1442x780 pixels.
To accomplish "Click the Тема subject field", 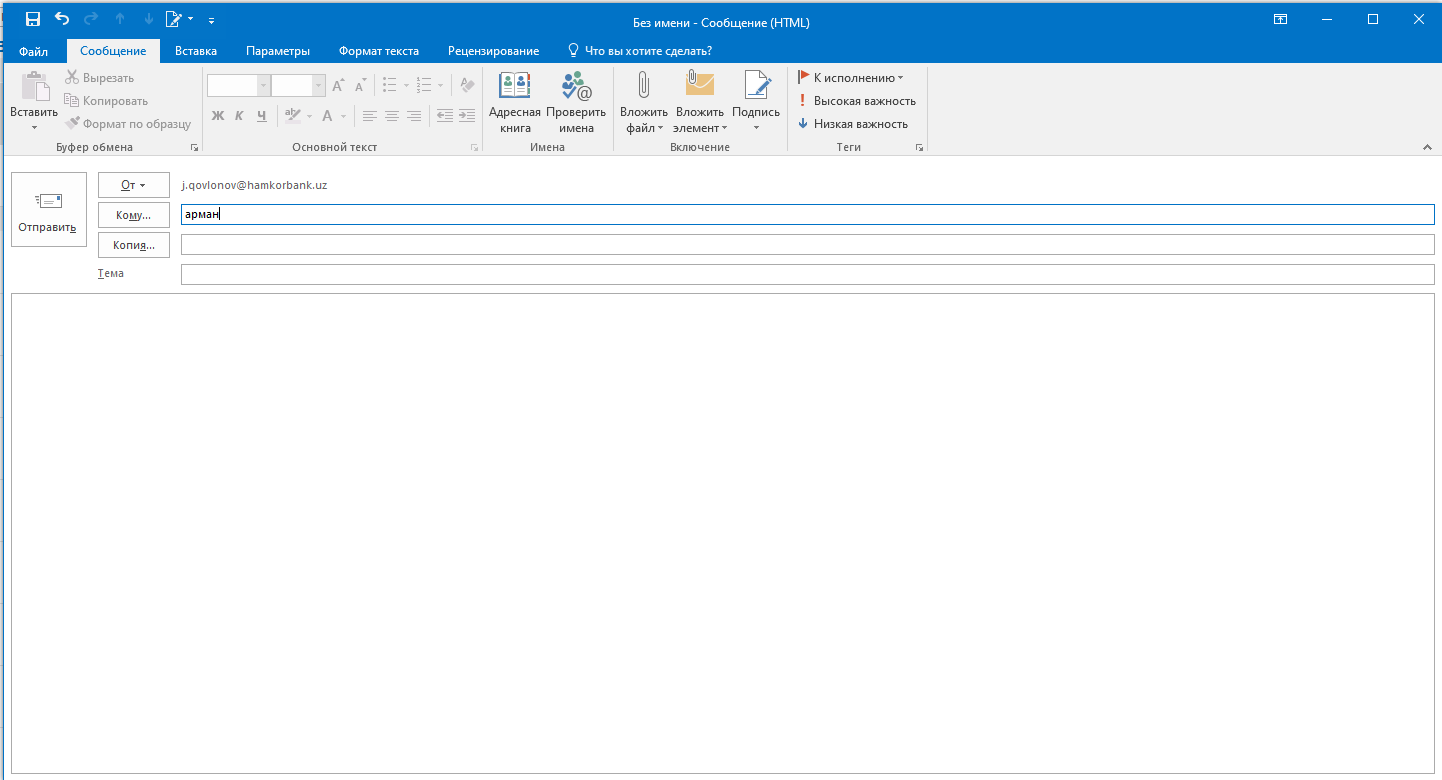I will click(808, 274).
